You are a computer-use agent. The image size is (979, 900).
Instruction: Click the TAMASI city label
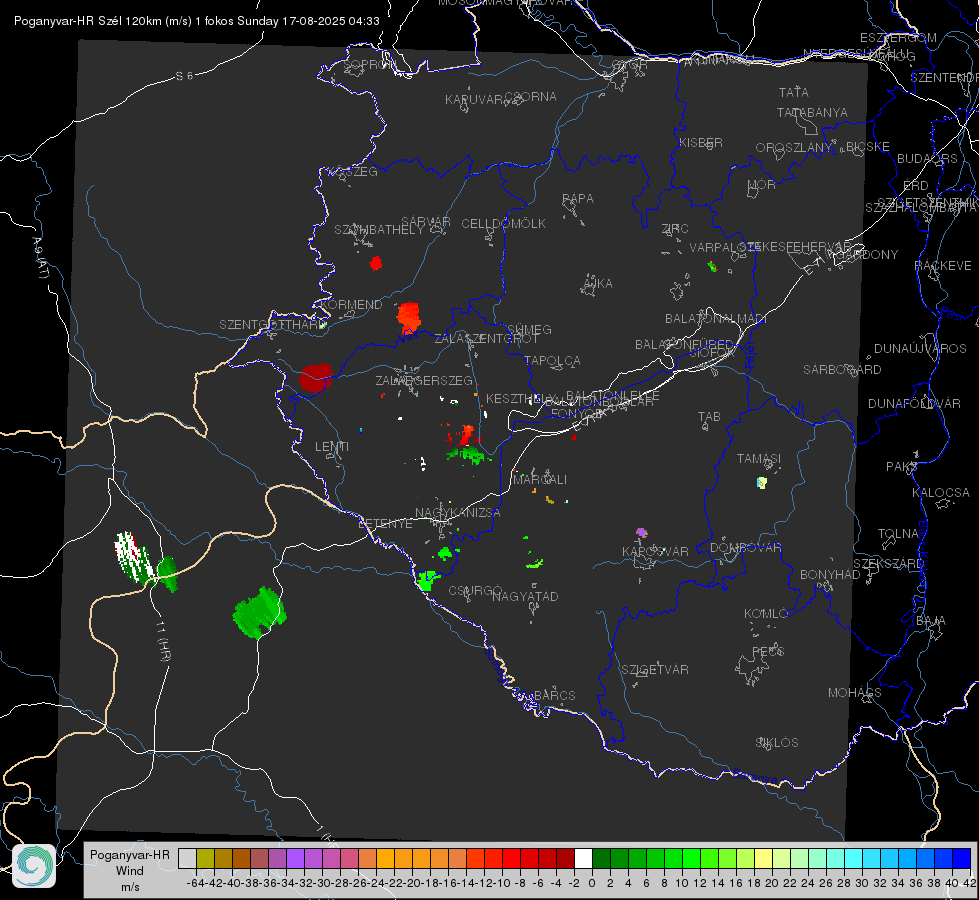[759, 459]
